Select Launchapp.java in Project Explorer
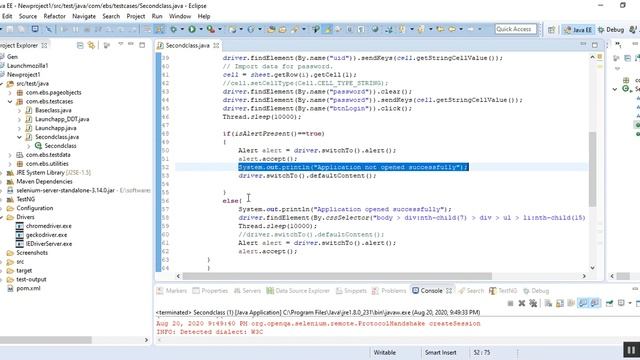The width and height of the screenshot is (640, 360). (x=56, y=128)
